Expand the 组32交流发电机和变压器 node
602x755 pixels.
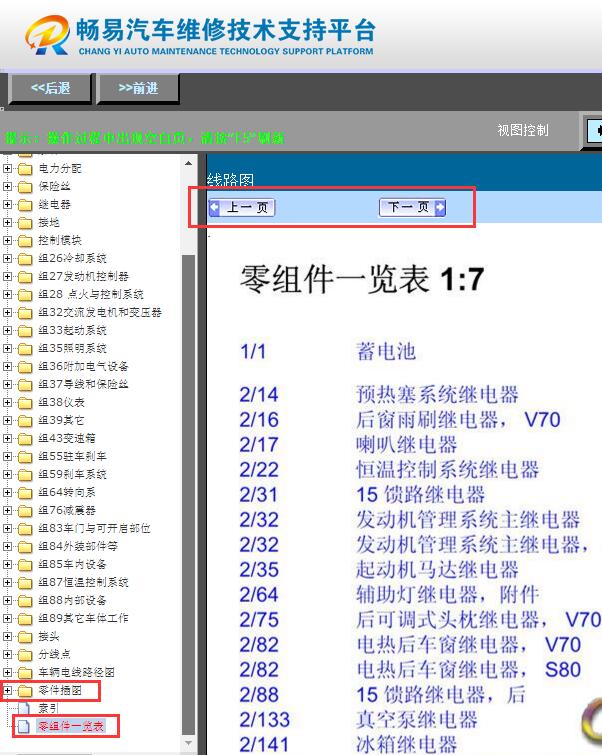(7, 312)
